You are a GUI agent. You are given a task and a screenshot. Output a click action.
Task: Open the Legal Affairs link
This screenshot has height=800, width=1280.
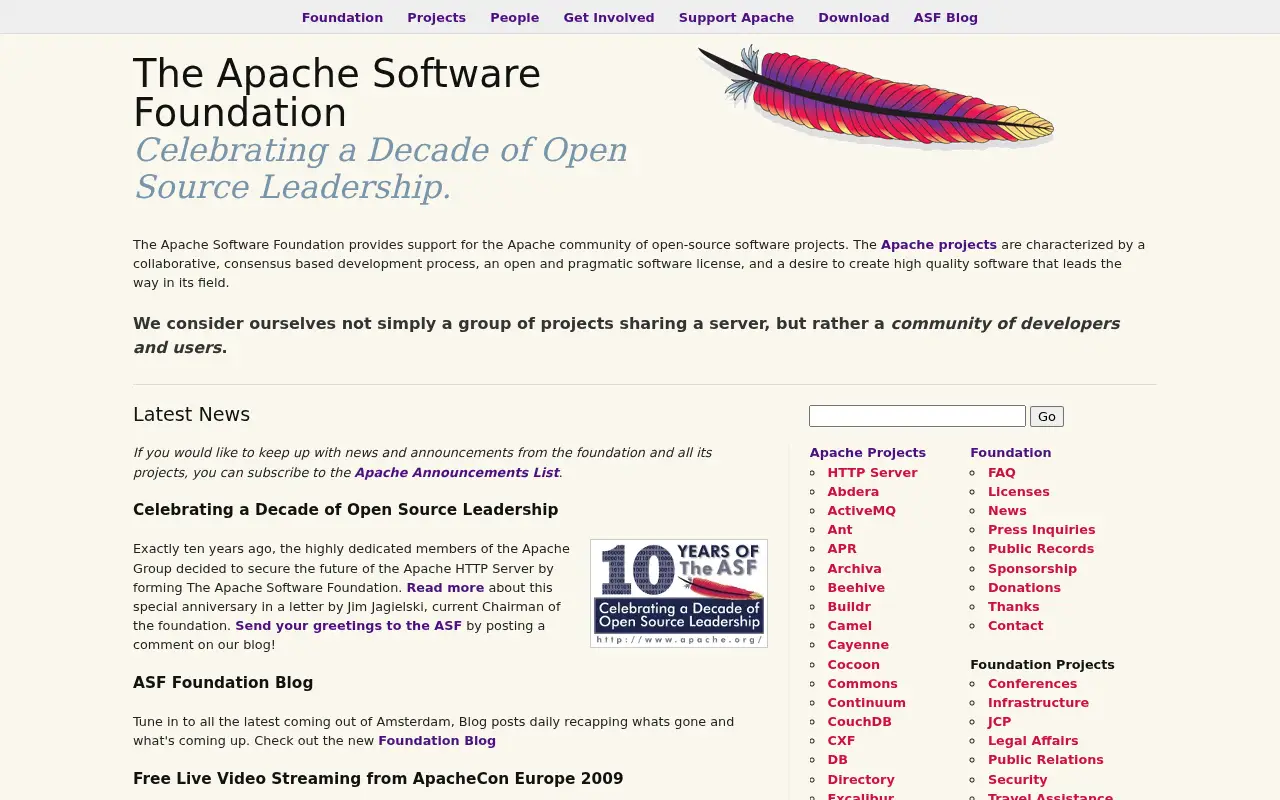point(1033,740)
